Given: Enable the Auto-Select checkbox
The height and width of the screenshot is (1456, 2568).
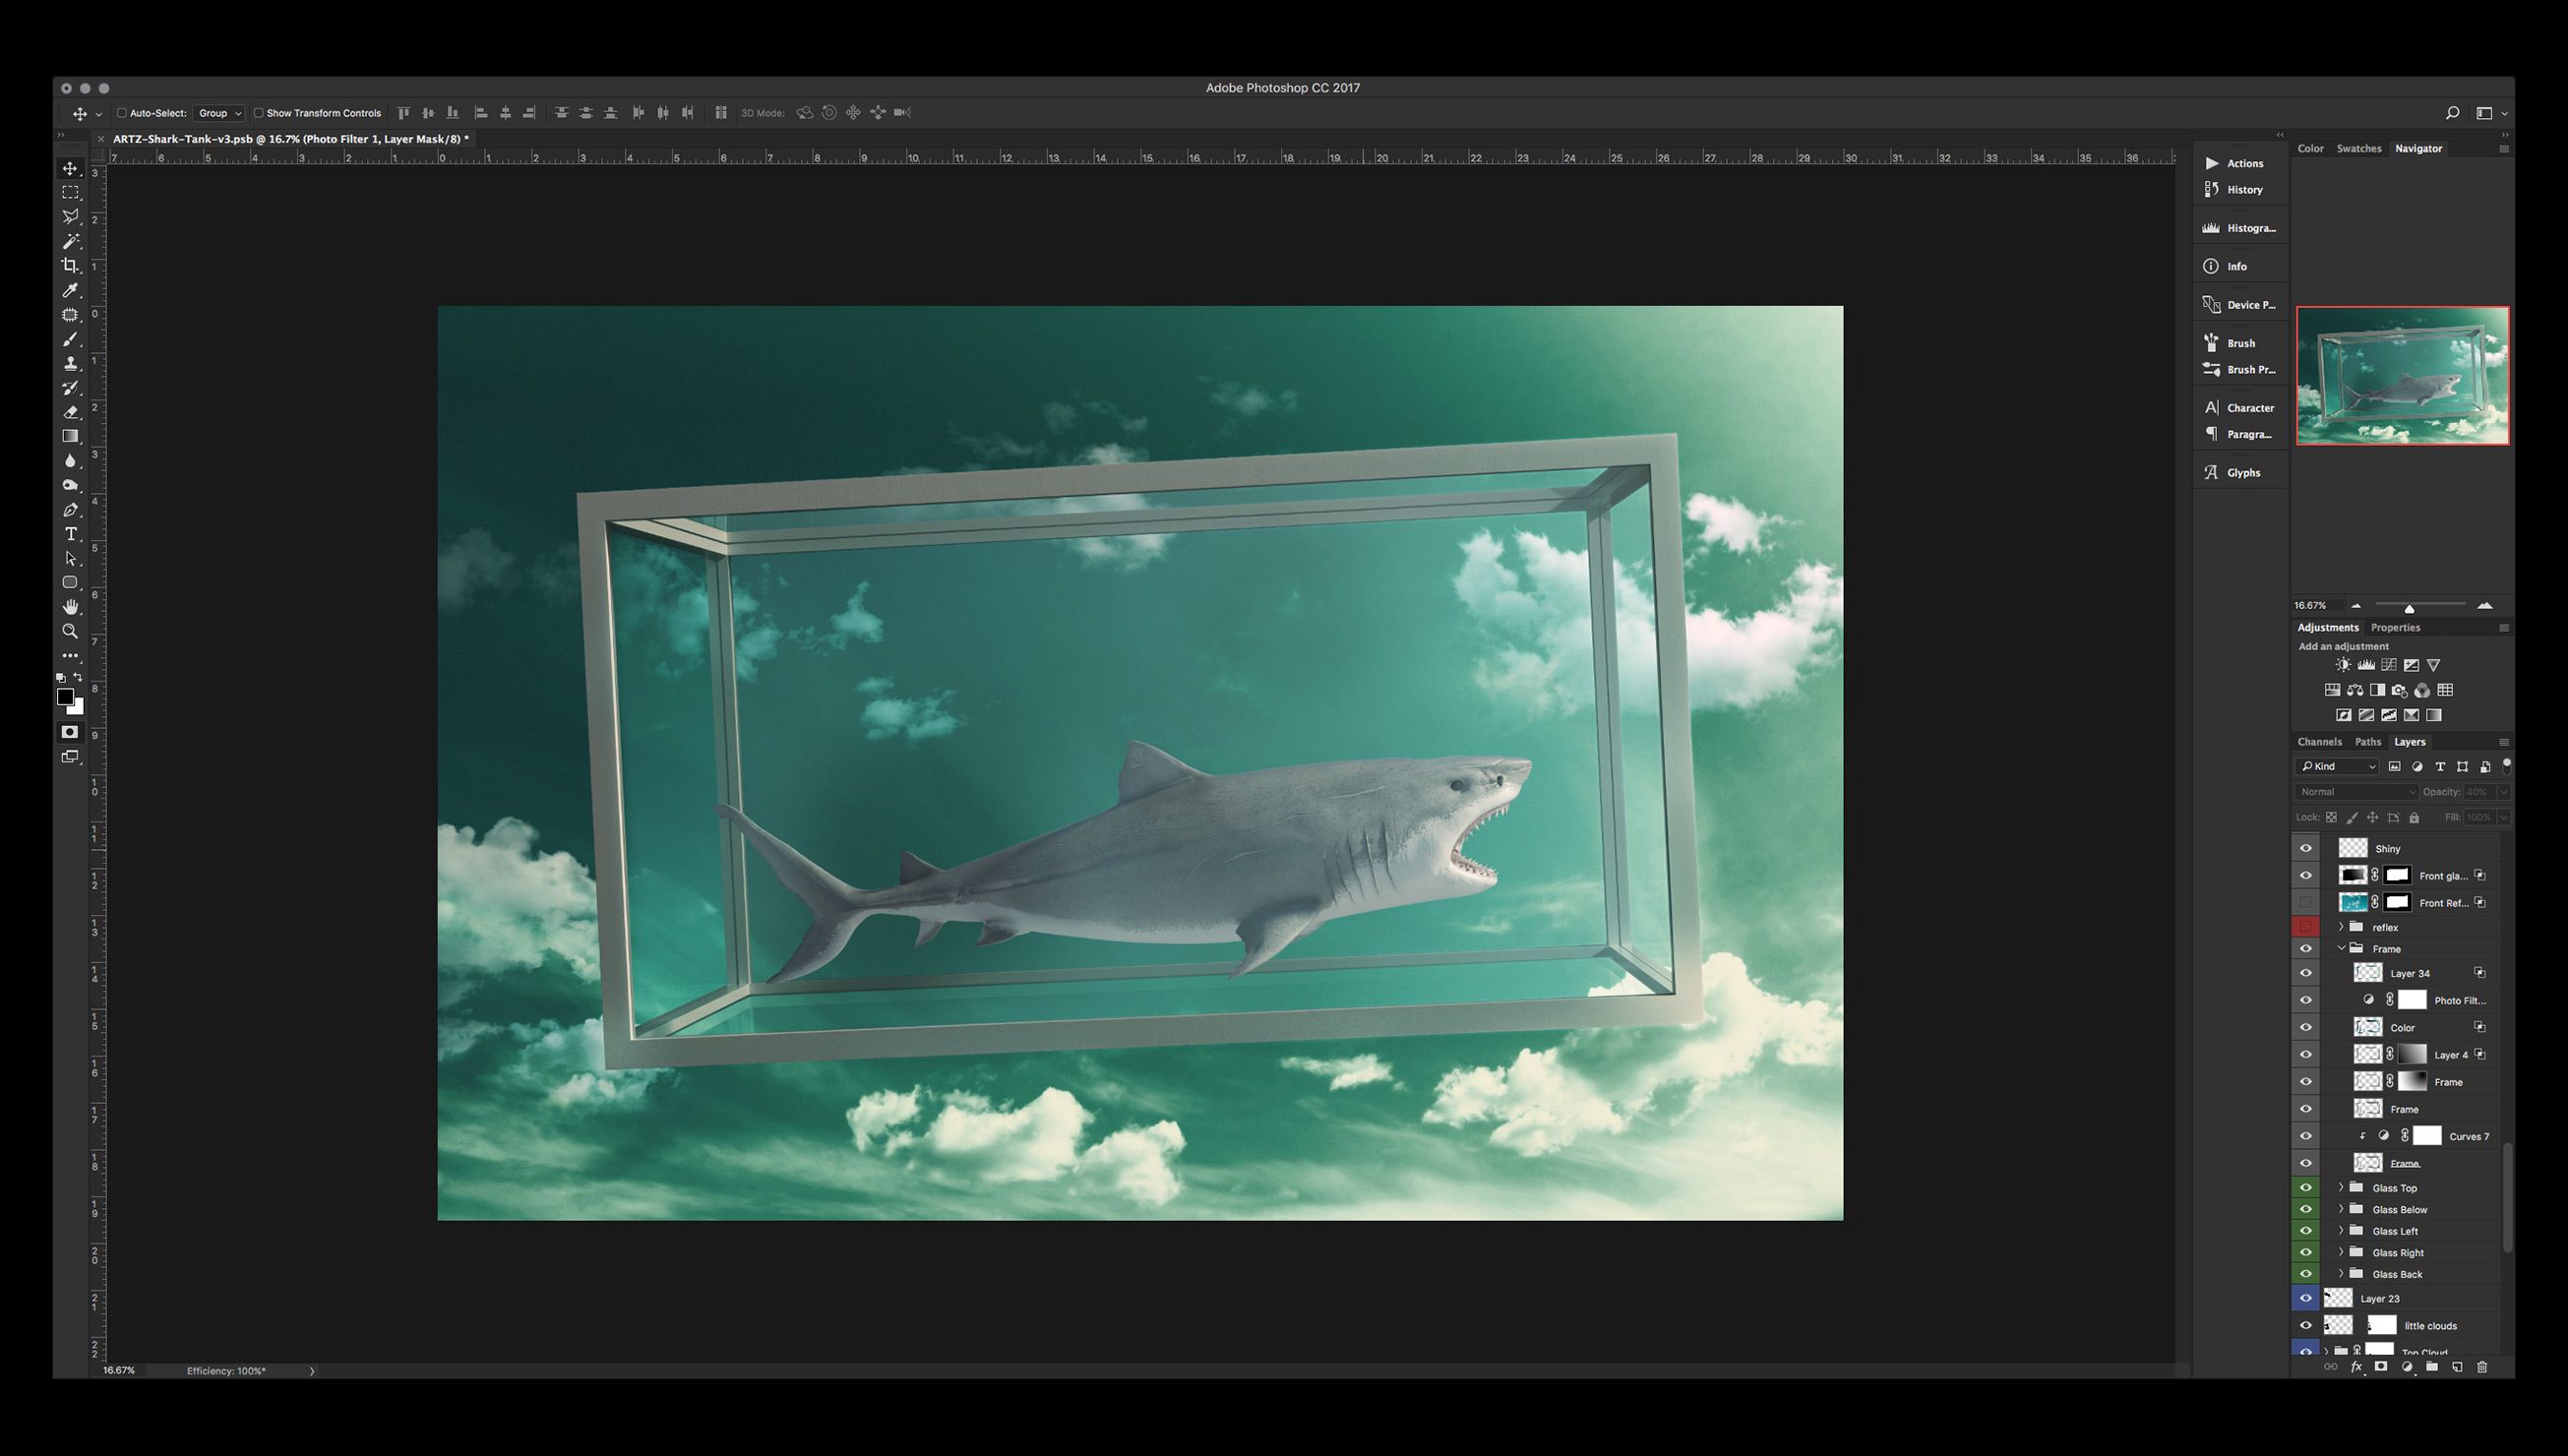Looking at the screenshot, I should pos(122,113).
